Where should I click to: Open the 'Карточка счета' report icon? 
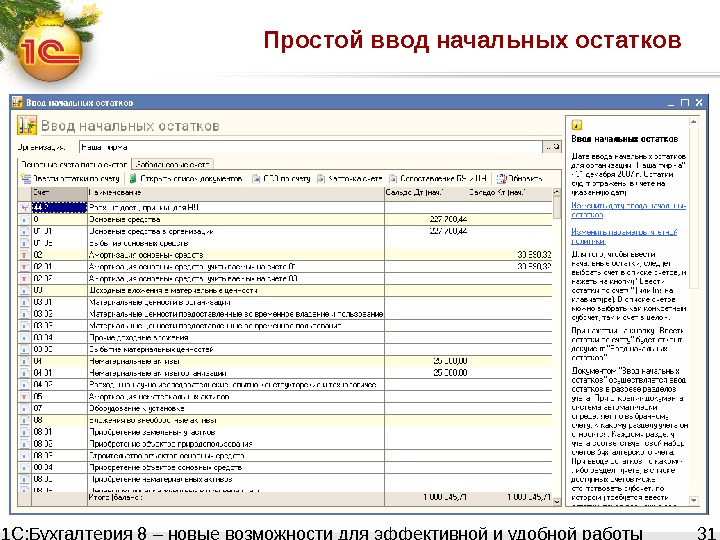321,179
